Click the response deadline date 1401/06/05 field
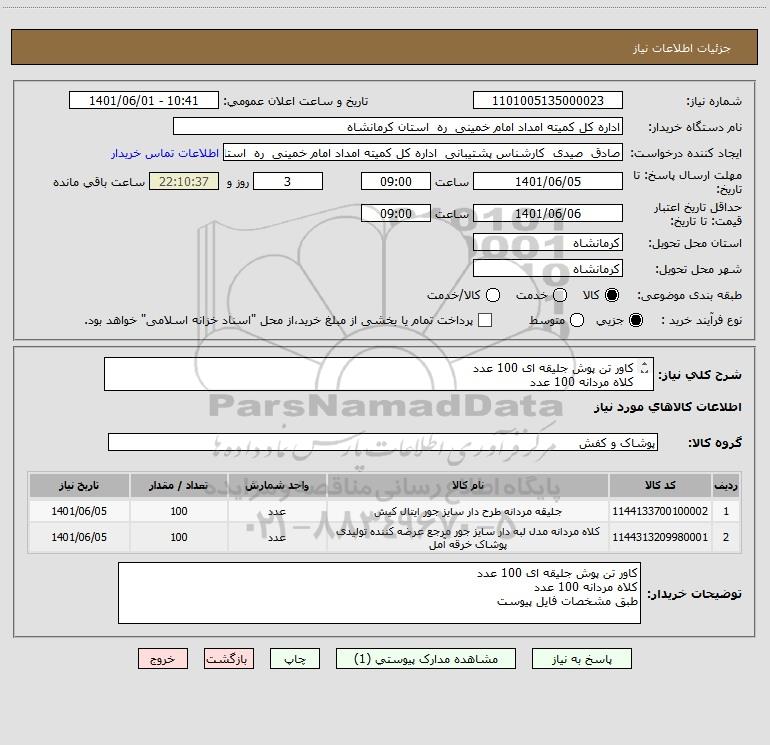 point(548,181)
